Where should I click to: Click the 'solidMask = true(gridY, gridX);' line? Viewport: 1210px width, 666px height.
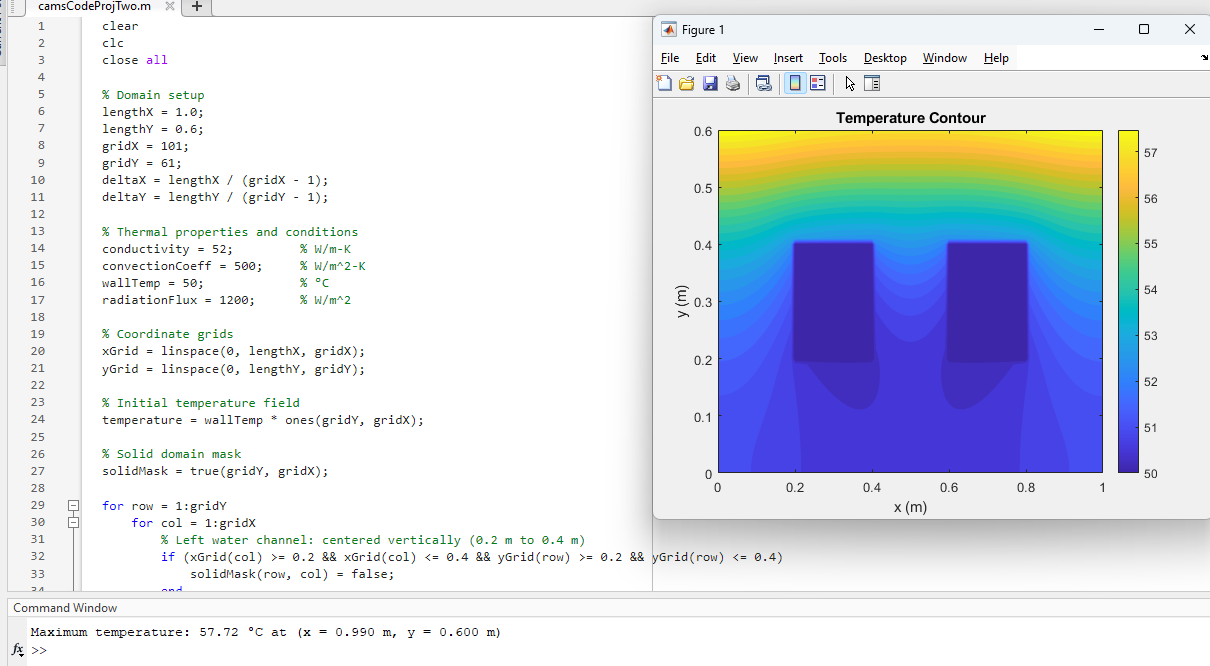tap(215, 471)
